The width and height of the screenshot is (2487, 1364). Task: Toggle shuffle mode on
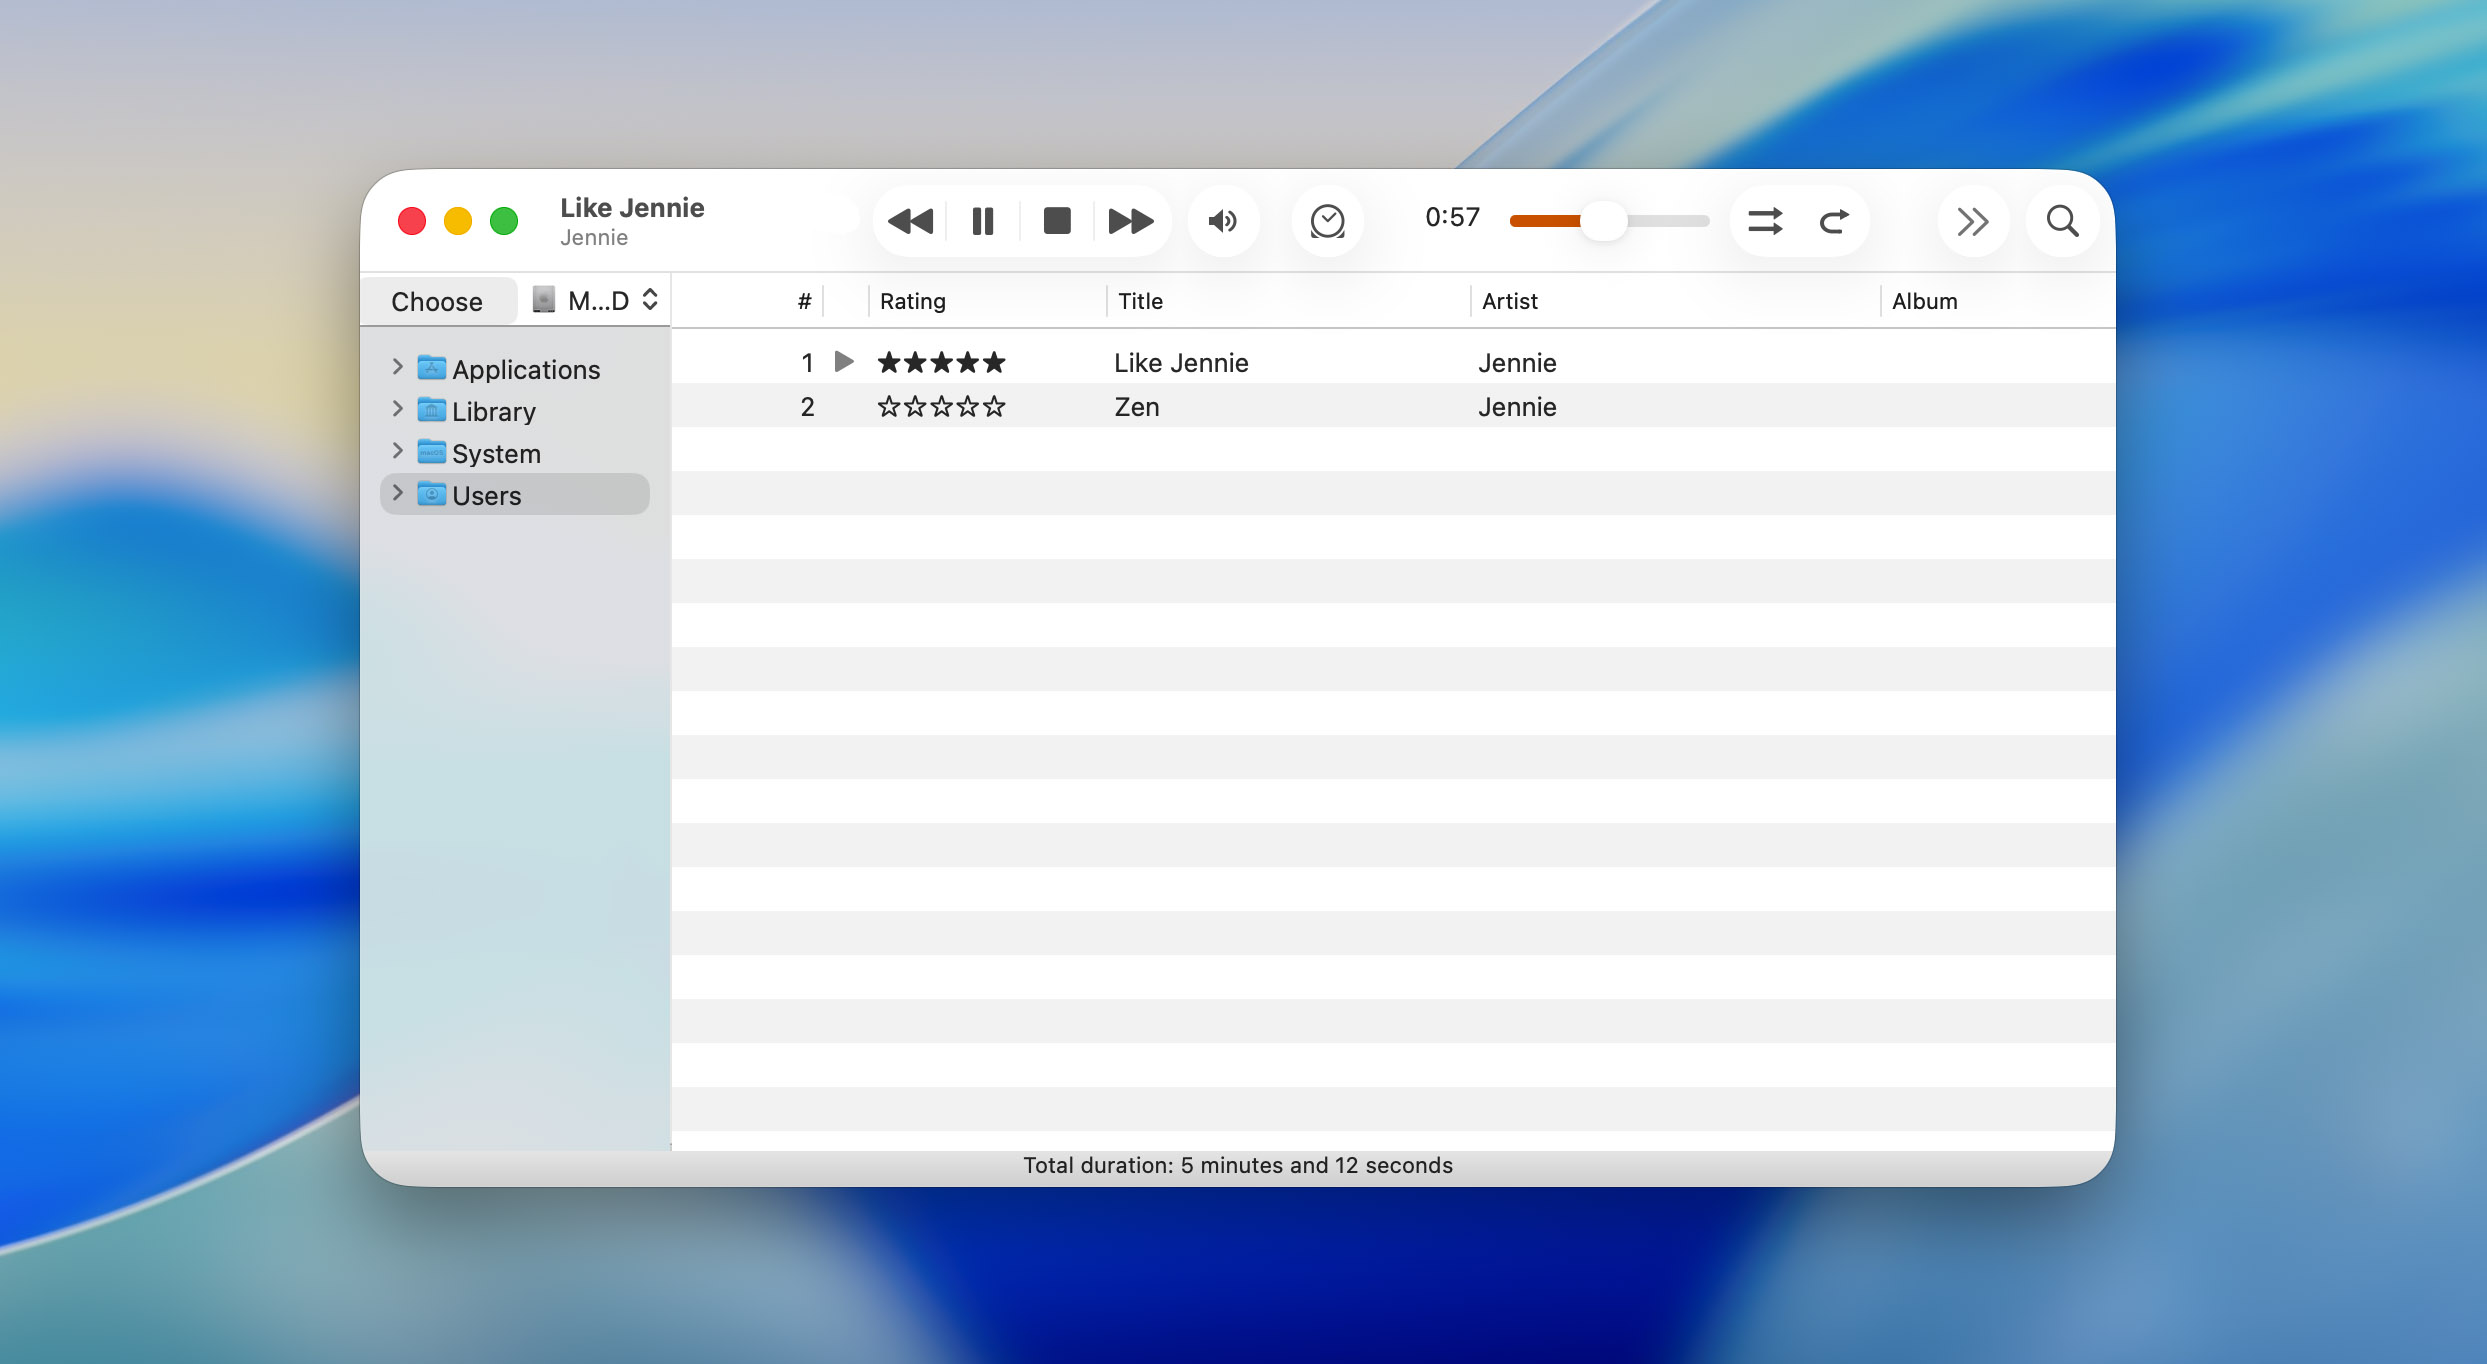click(1764, 221)
